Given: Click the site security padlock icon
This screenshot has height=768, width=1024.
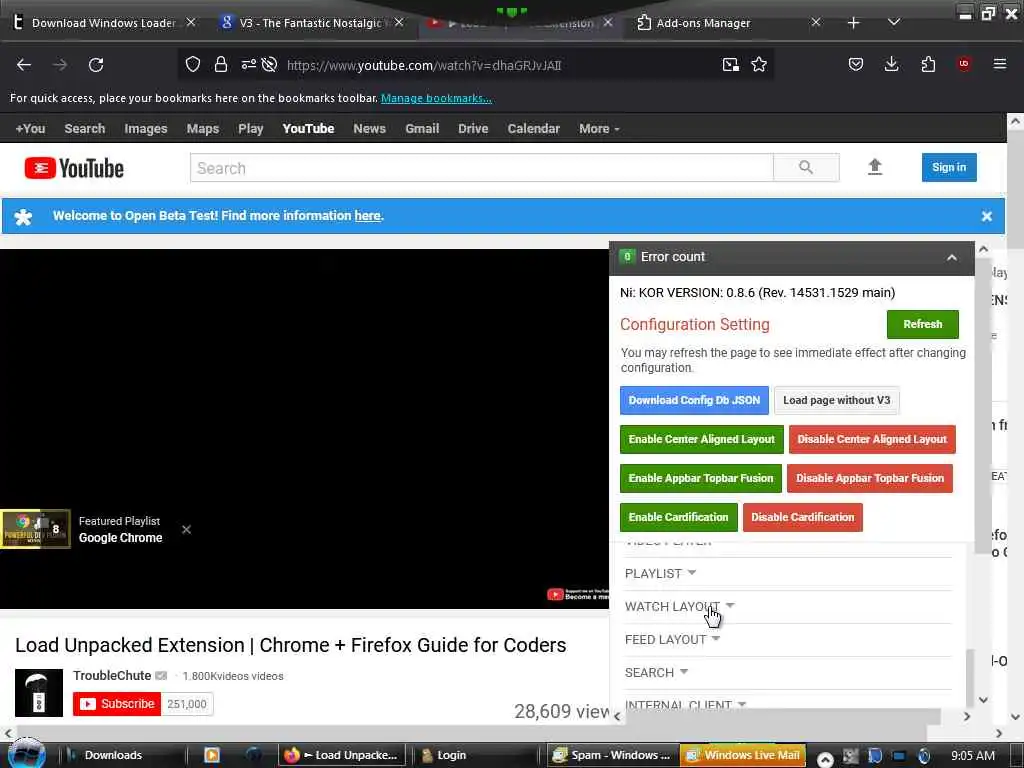Looking at the screenshot, I should (x=221, y=64).
